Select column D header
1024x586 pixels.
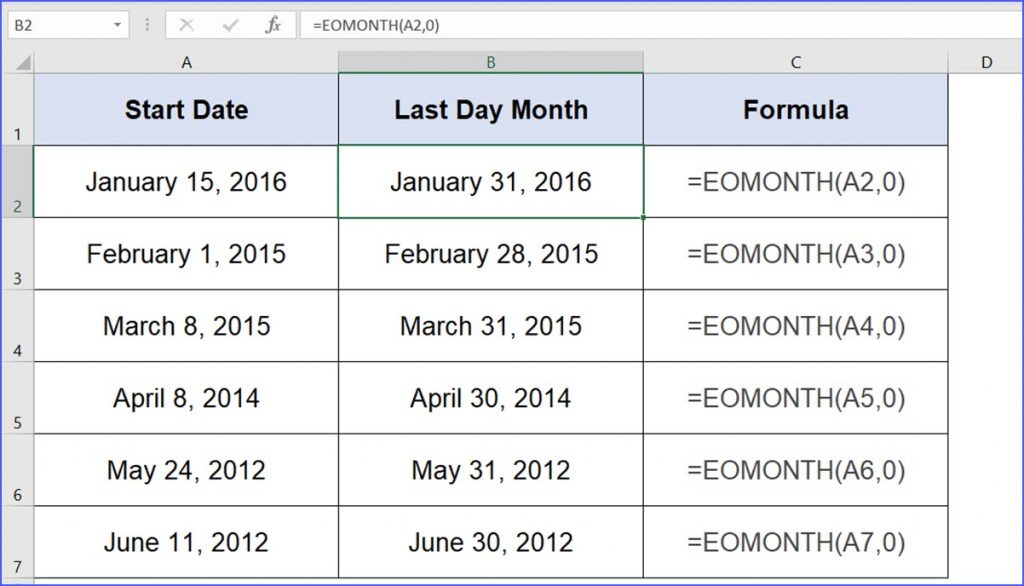coord(986,63)
